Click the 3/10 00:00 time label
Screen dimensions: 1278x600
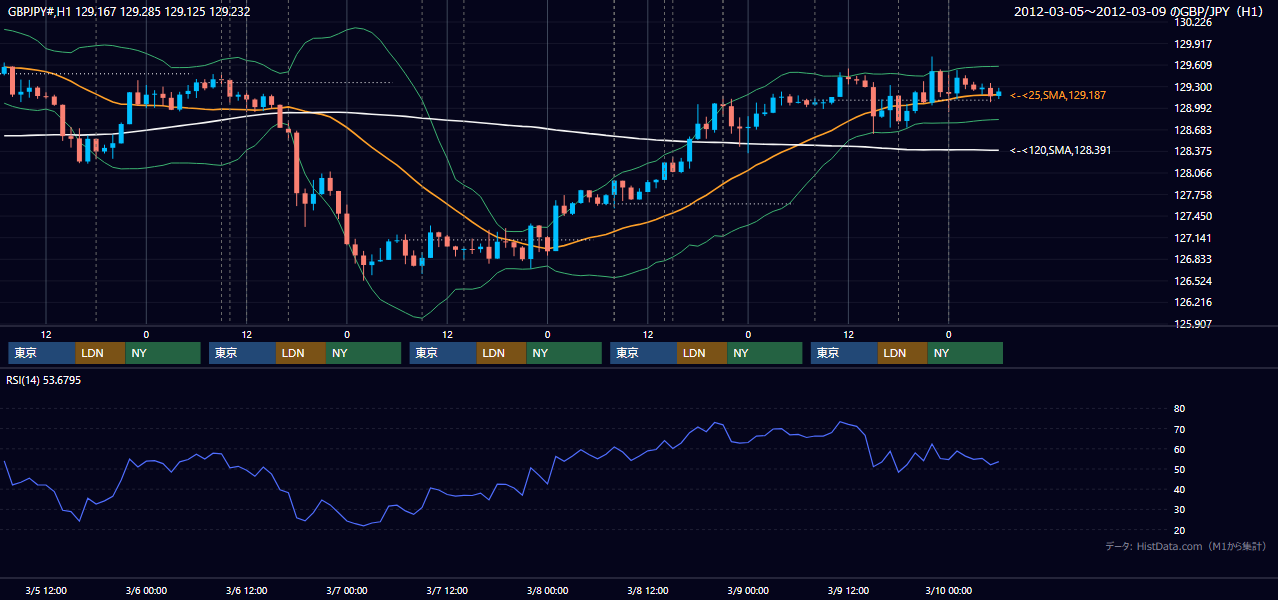949,591
